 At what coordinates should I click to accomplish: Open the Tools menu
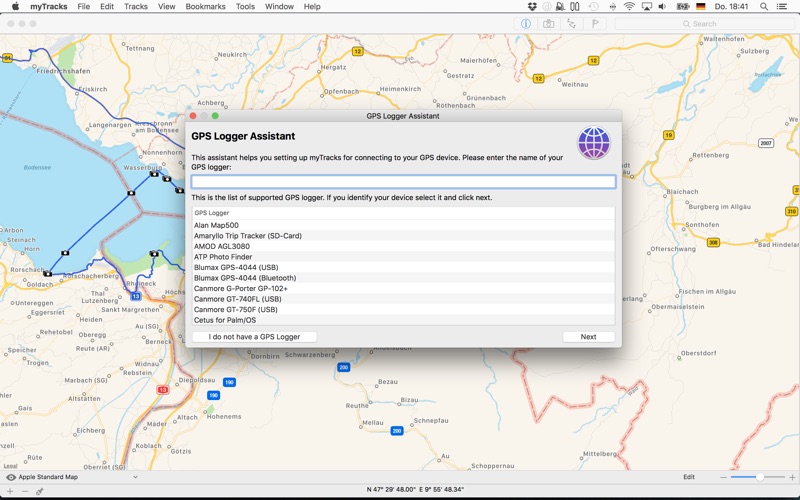(245, 7)
